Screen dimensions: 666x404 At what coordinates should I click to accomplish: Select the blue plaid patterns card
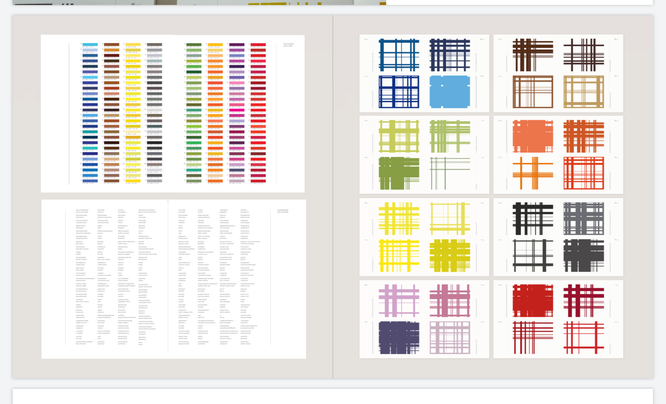pos(424,73)
